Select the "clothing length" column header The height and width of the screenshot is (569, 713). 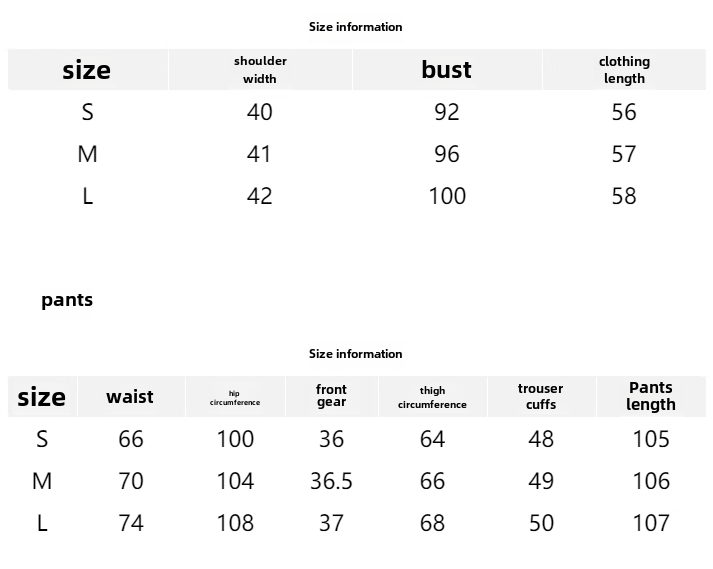(x=624, y=70)
